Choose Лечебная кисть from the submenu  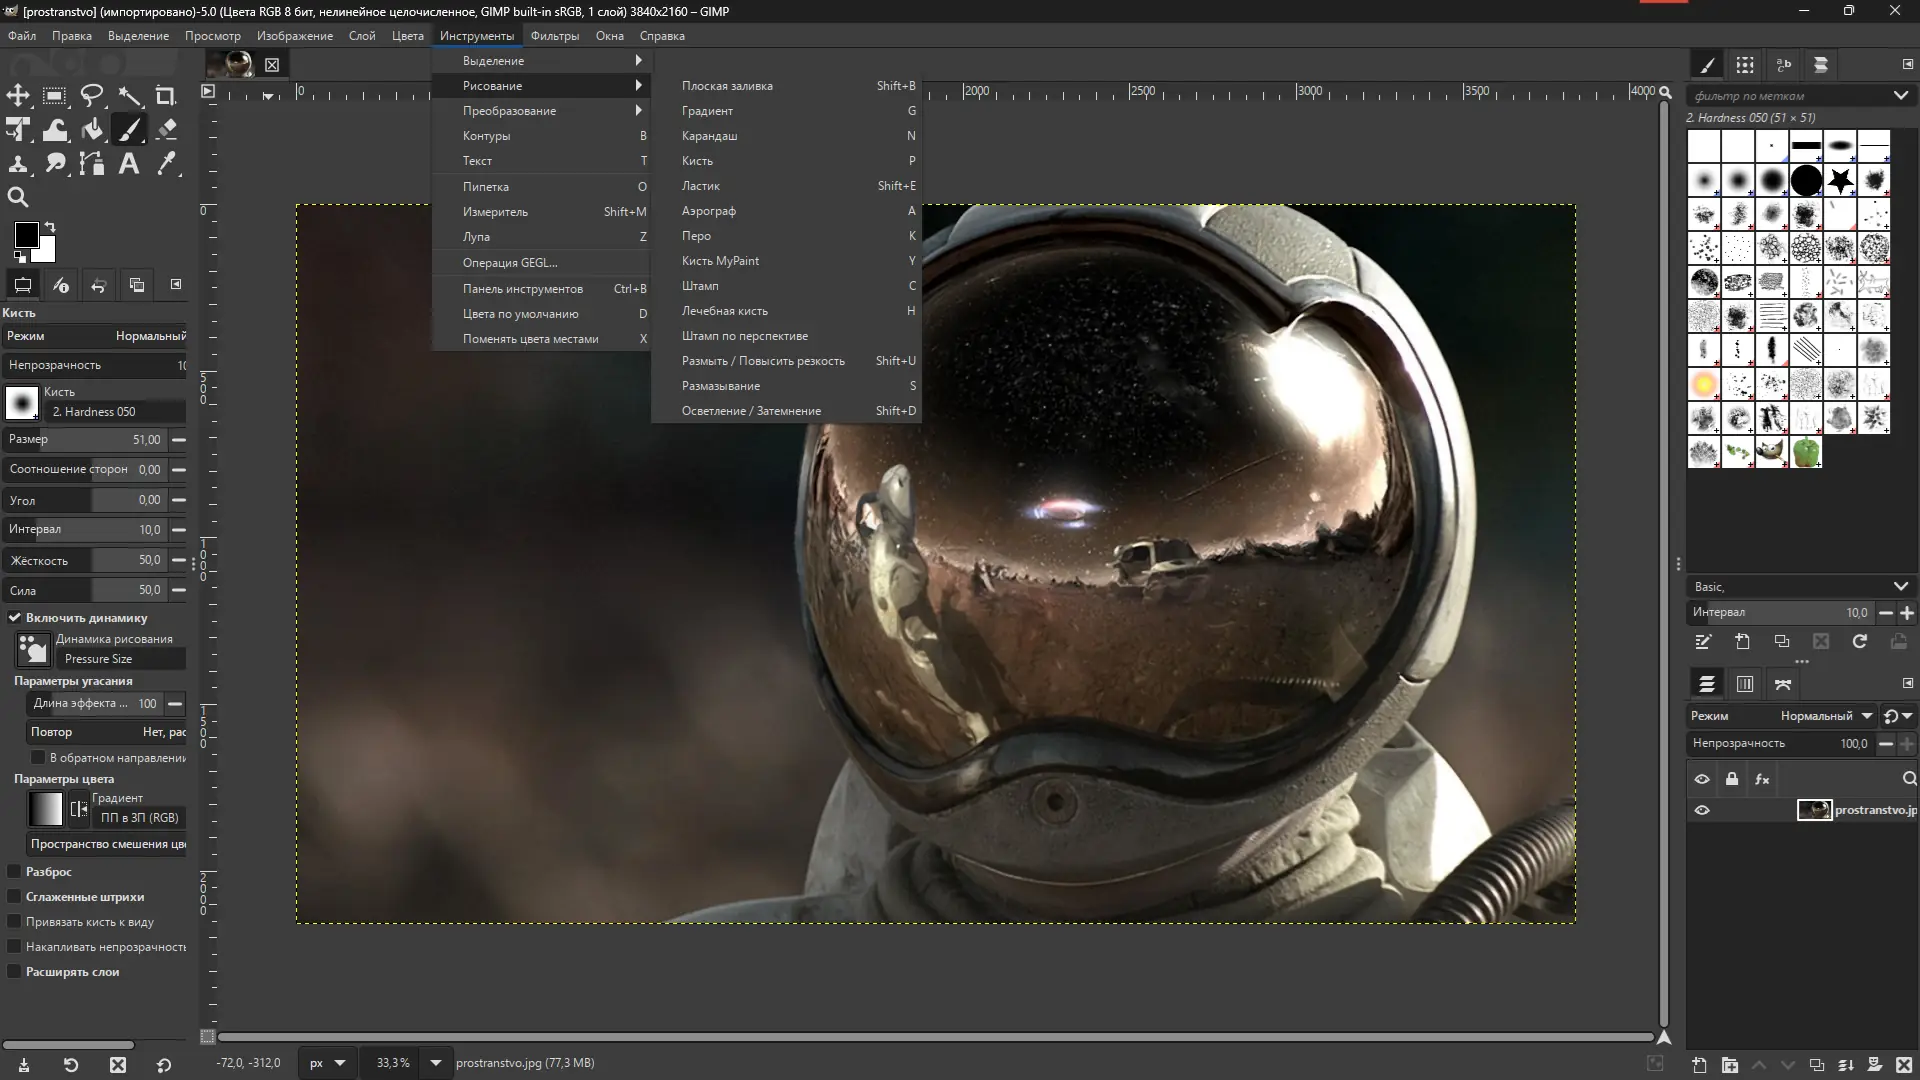(725, 311)
